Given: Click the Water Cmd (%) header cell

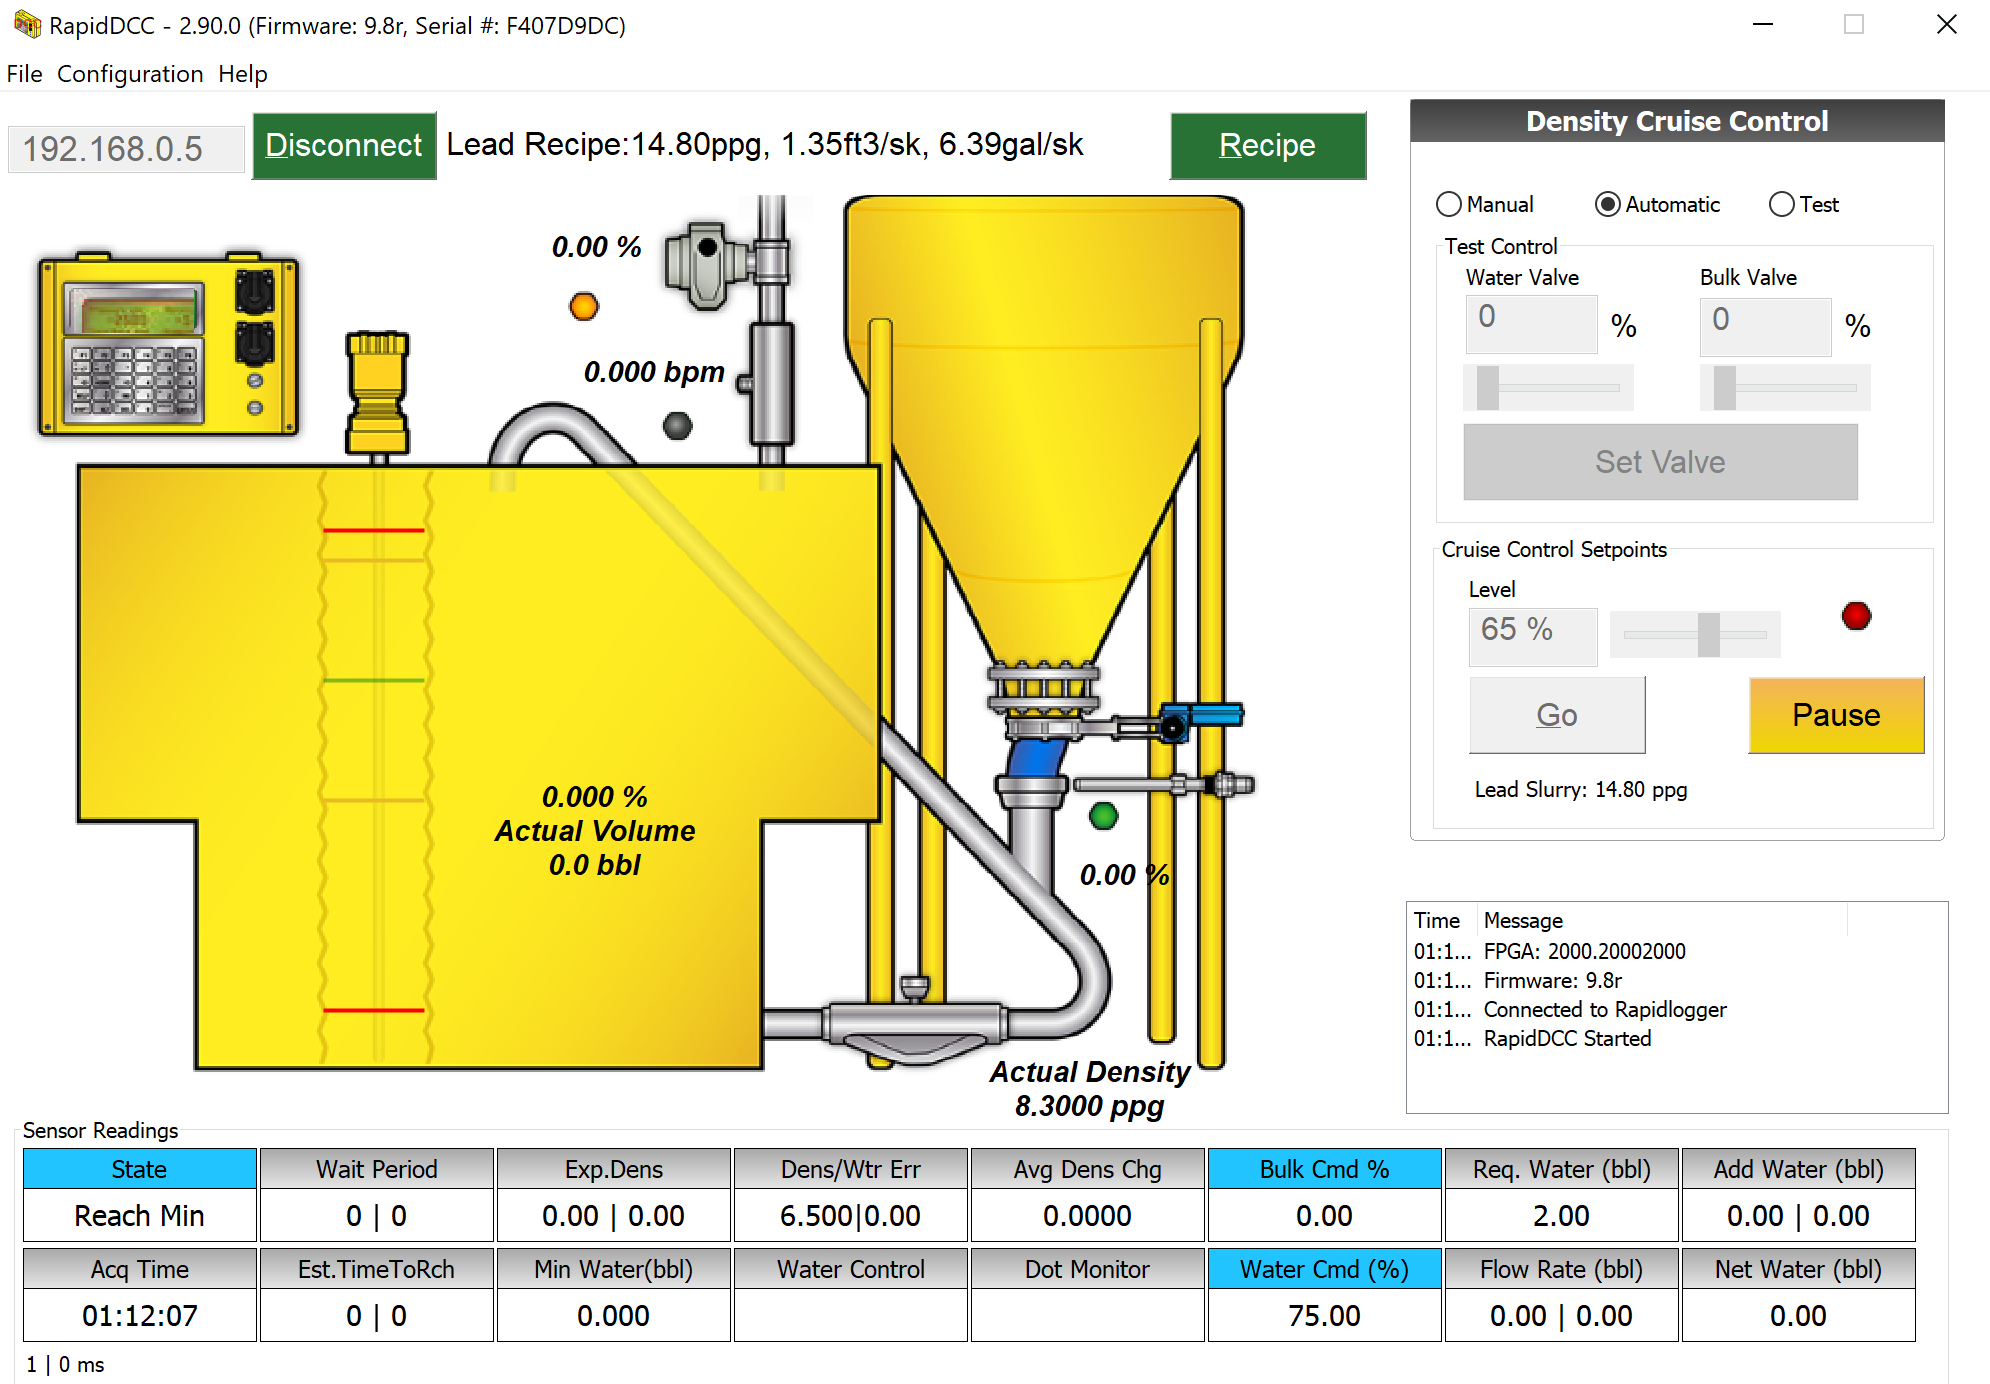Looking at the screenshot, I should (1324, 1269).
